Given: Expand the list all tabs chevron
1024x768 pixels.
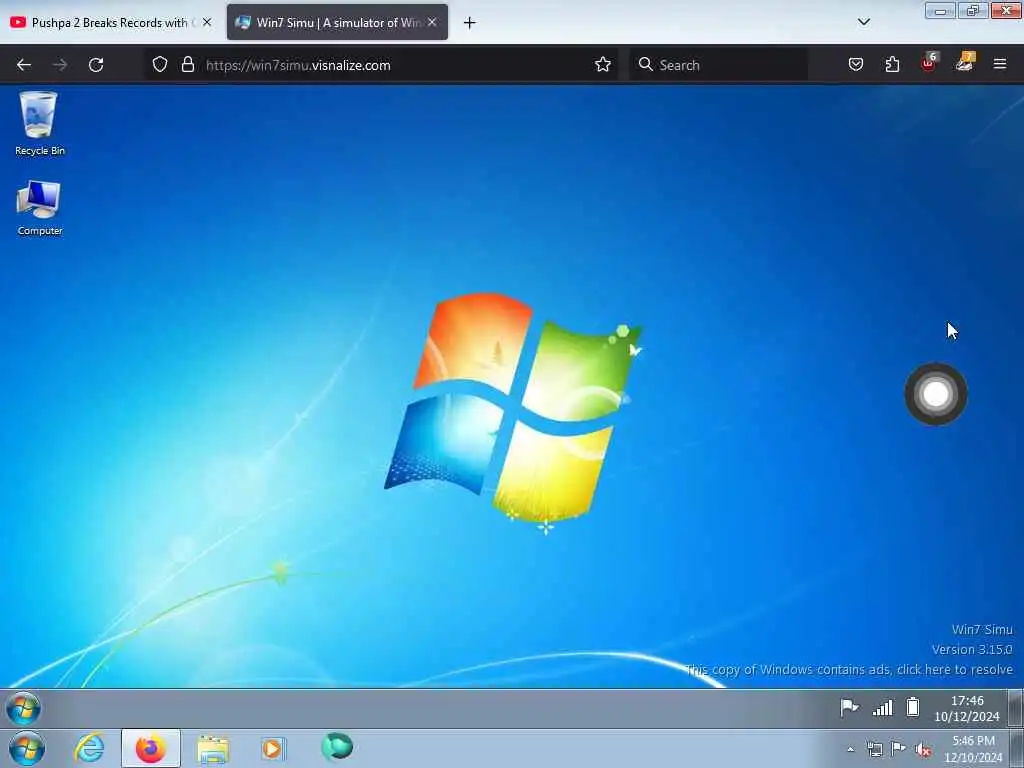Looking at the screenshot, I should click(x=863, y=22).
